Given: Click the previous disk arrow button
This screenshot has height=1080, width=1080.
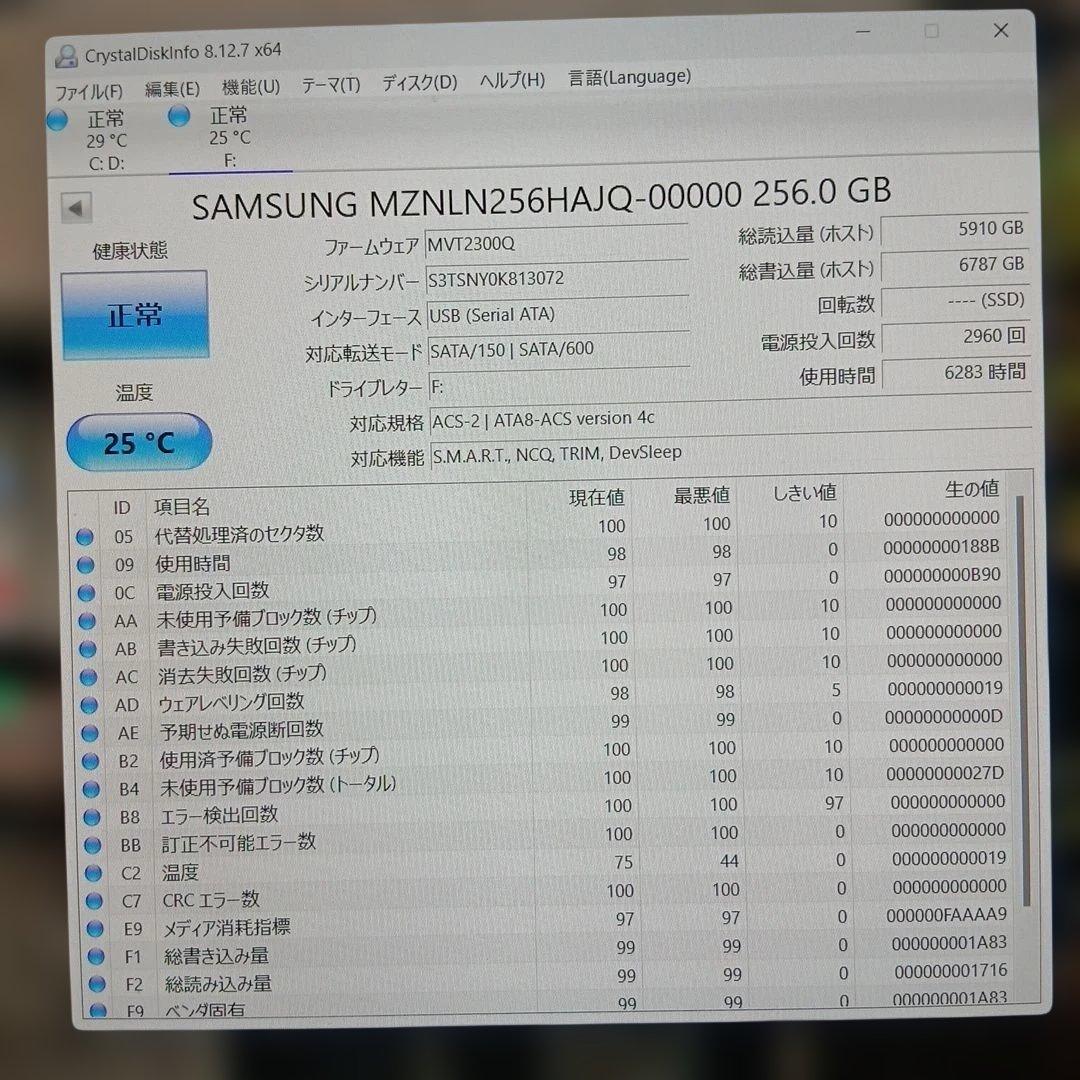Looking at the screenshot, I should point(76,207).
